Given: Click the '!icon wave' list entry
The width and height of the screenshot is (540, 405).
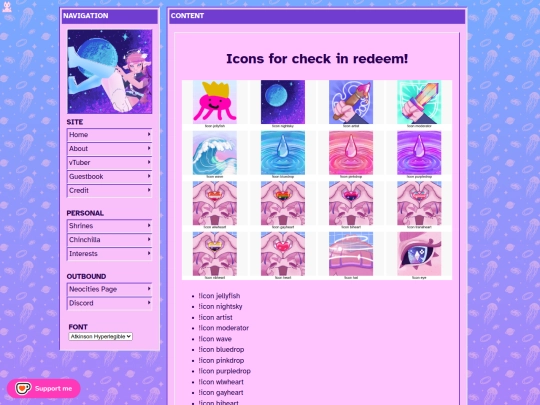Looking at the screenshot, I should (x=215, y=339).
